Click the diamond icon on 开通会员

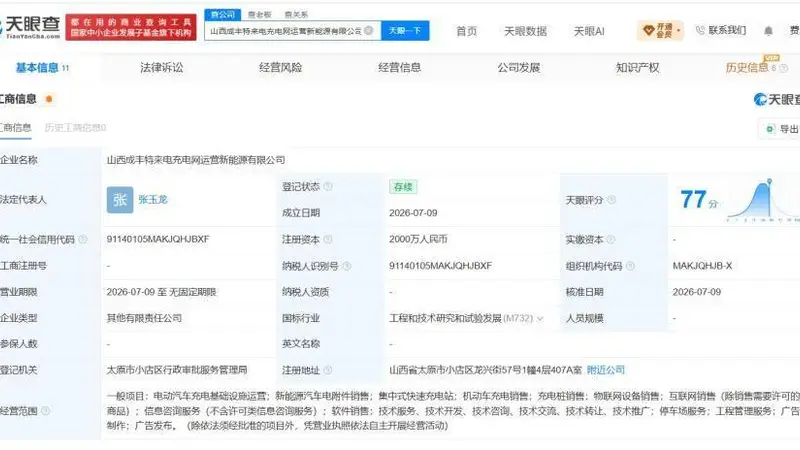click(648, 31)
